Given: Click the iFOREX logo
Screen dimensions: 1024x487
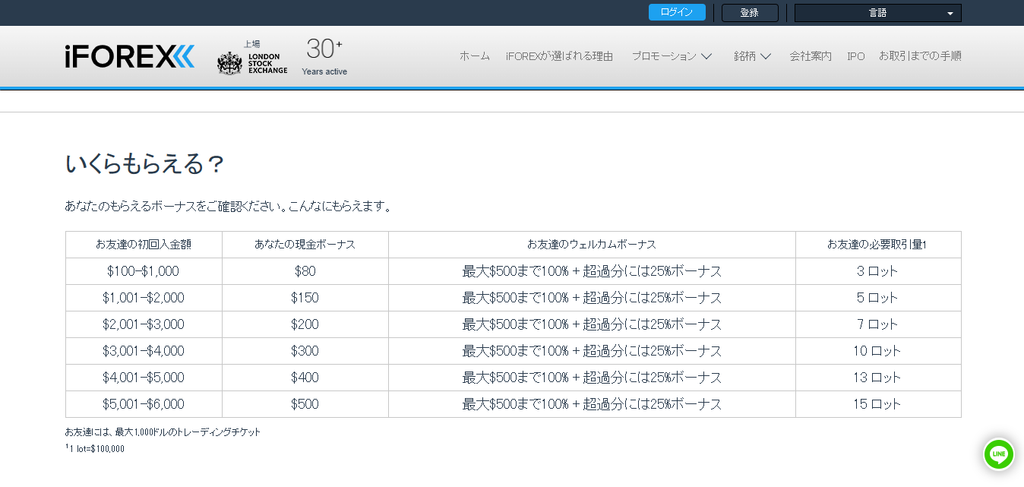Looking at the screenshot, I should point(129,57).
